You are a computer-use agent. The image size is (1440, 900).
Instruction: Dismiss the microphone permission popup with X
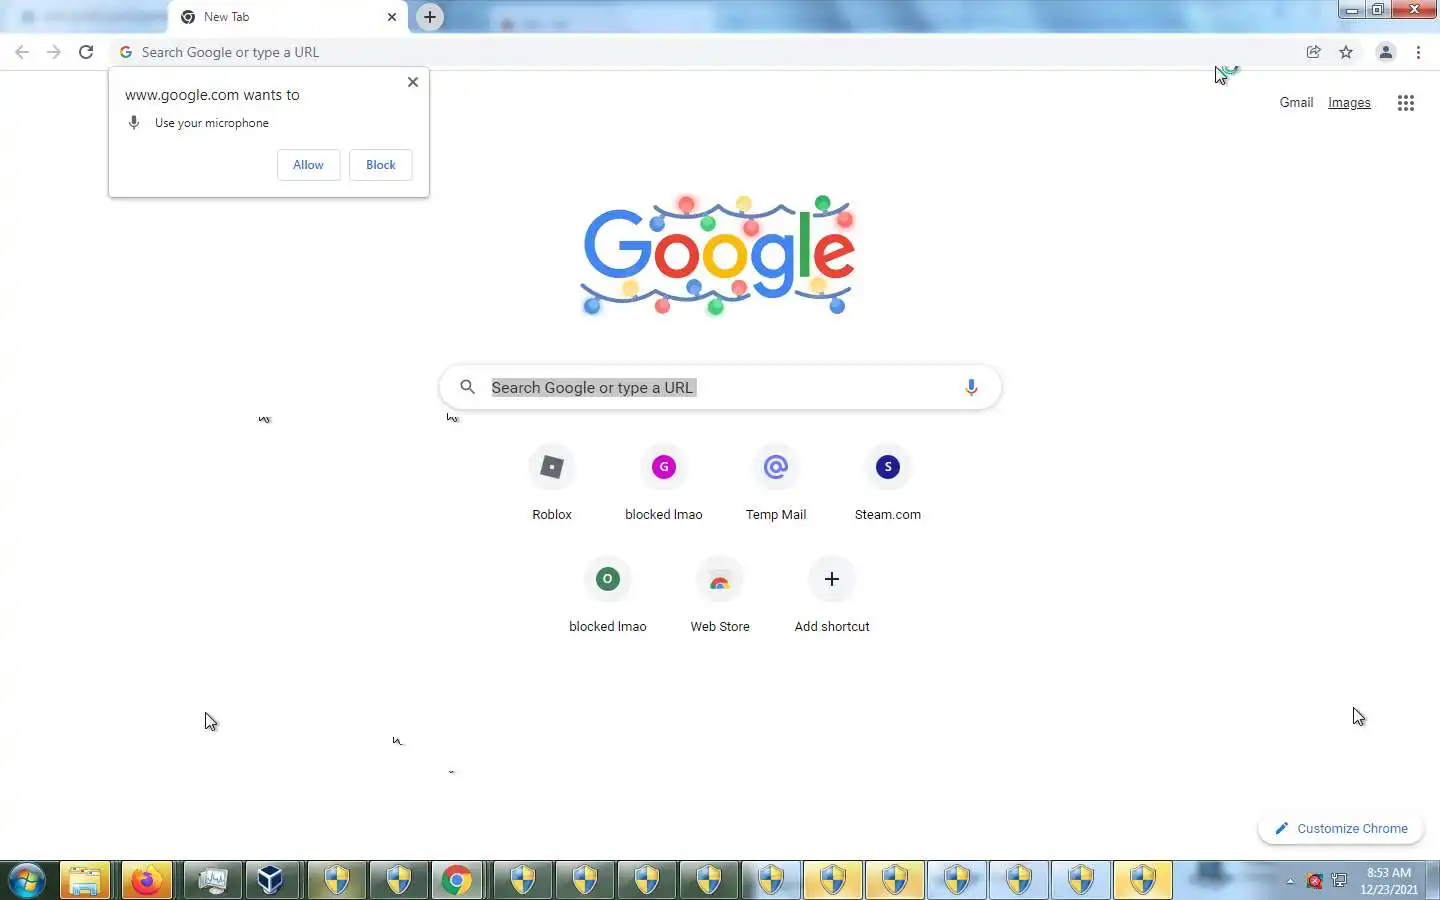pos(413,82)
